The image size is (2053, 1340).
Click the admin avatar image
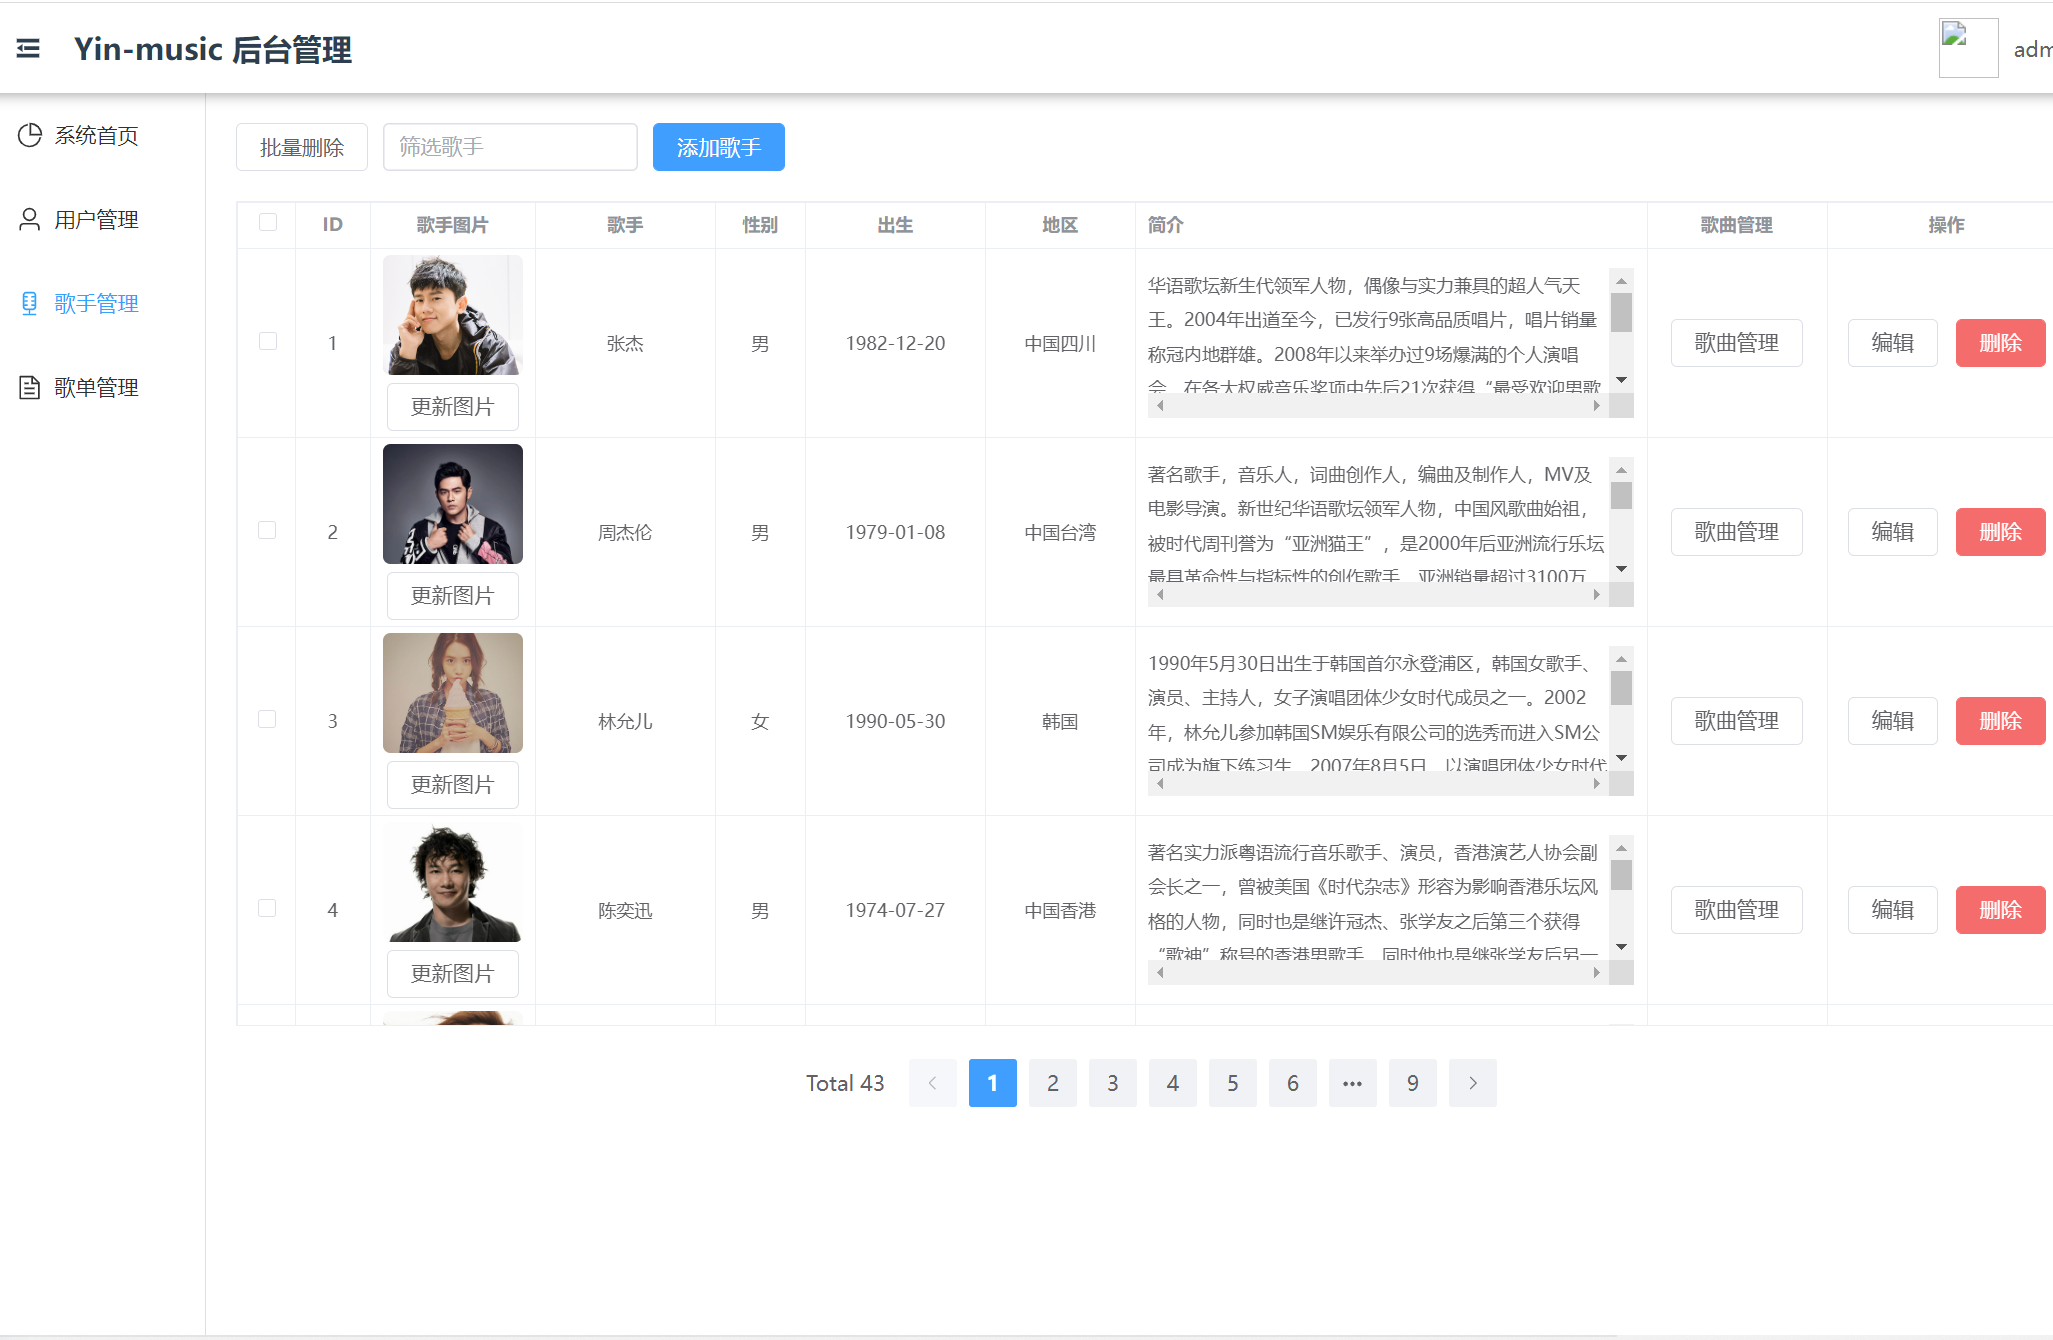coord(1967,48)
